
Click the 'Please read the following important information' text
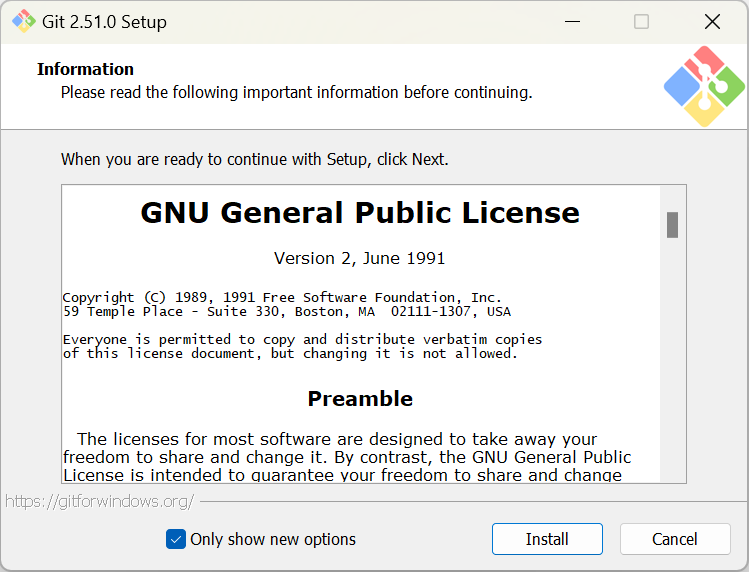coord(296,92)
